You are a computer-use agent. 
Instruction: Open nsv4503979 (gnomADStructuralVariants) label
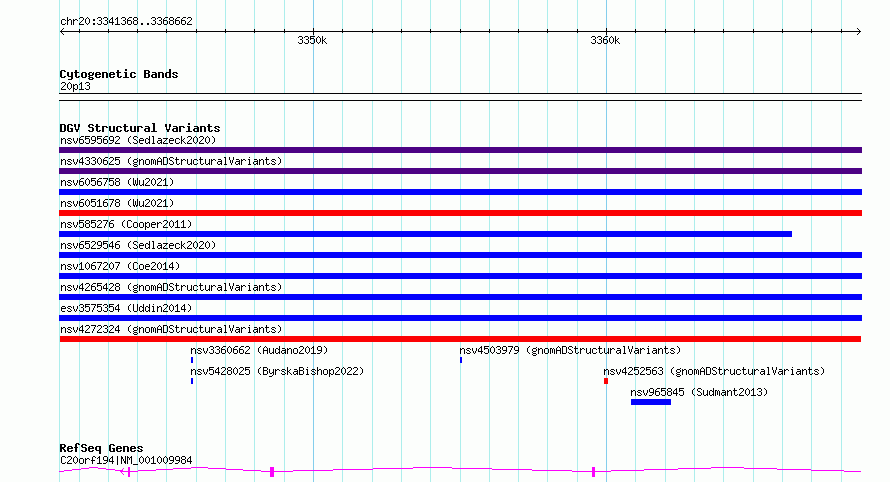tap(570, 350)
